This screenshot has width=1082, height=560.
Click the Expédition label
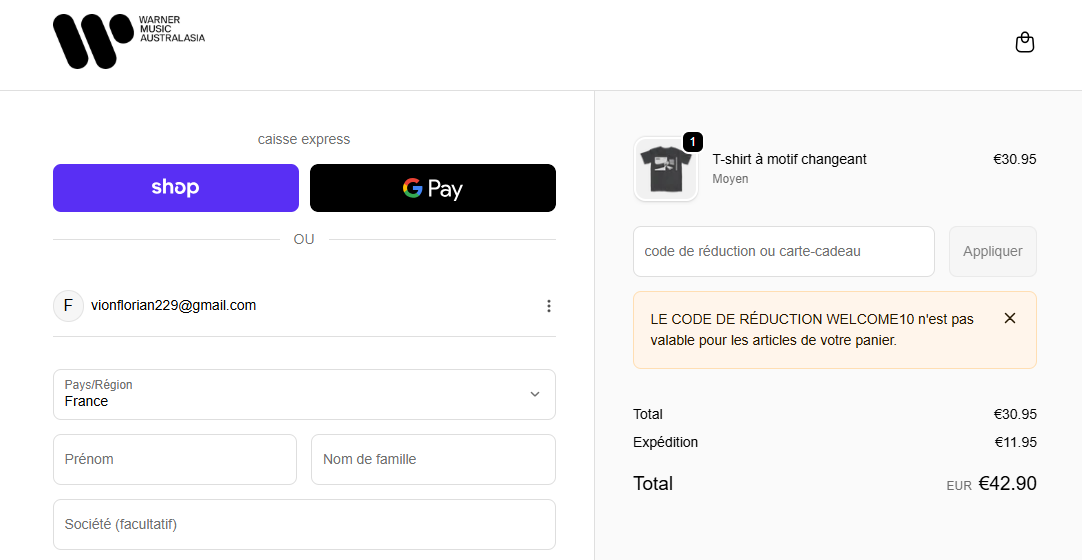click(665, 442)
